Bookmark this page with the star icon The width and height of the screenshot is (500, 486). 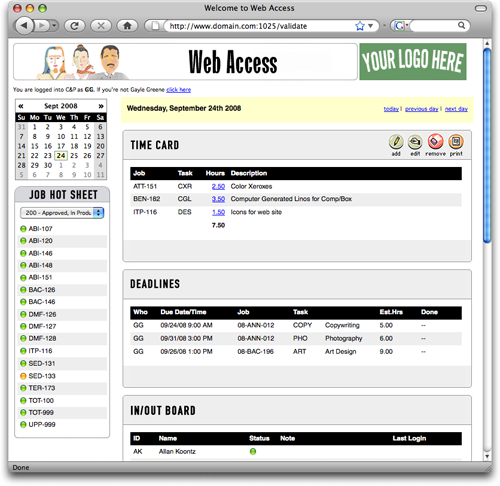click(360, 26)
